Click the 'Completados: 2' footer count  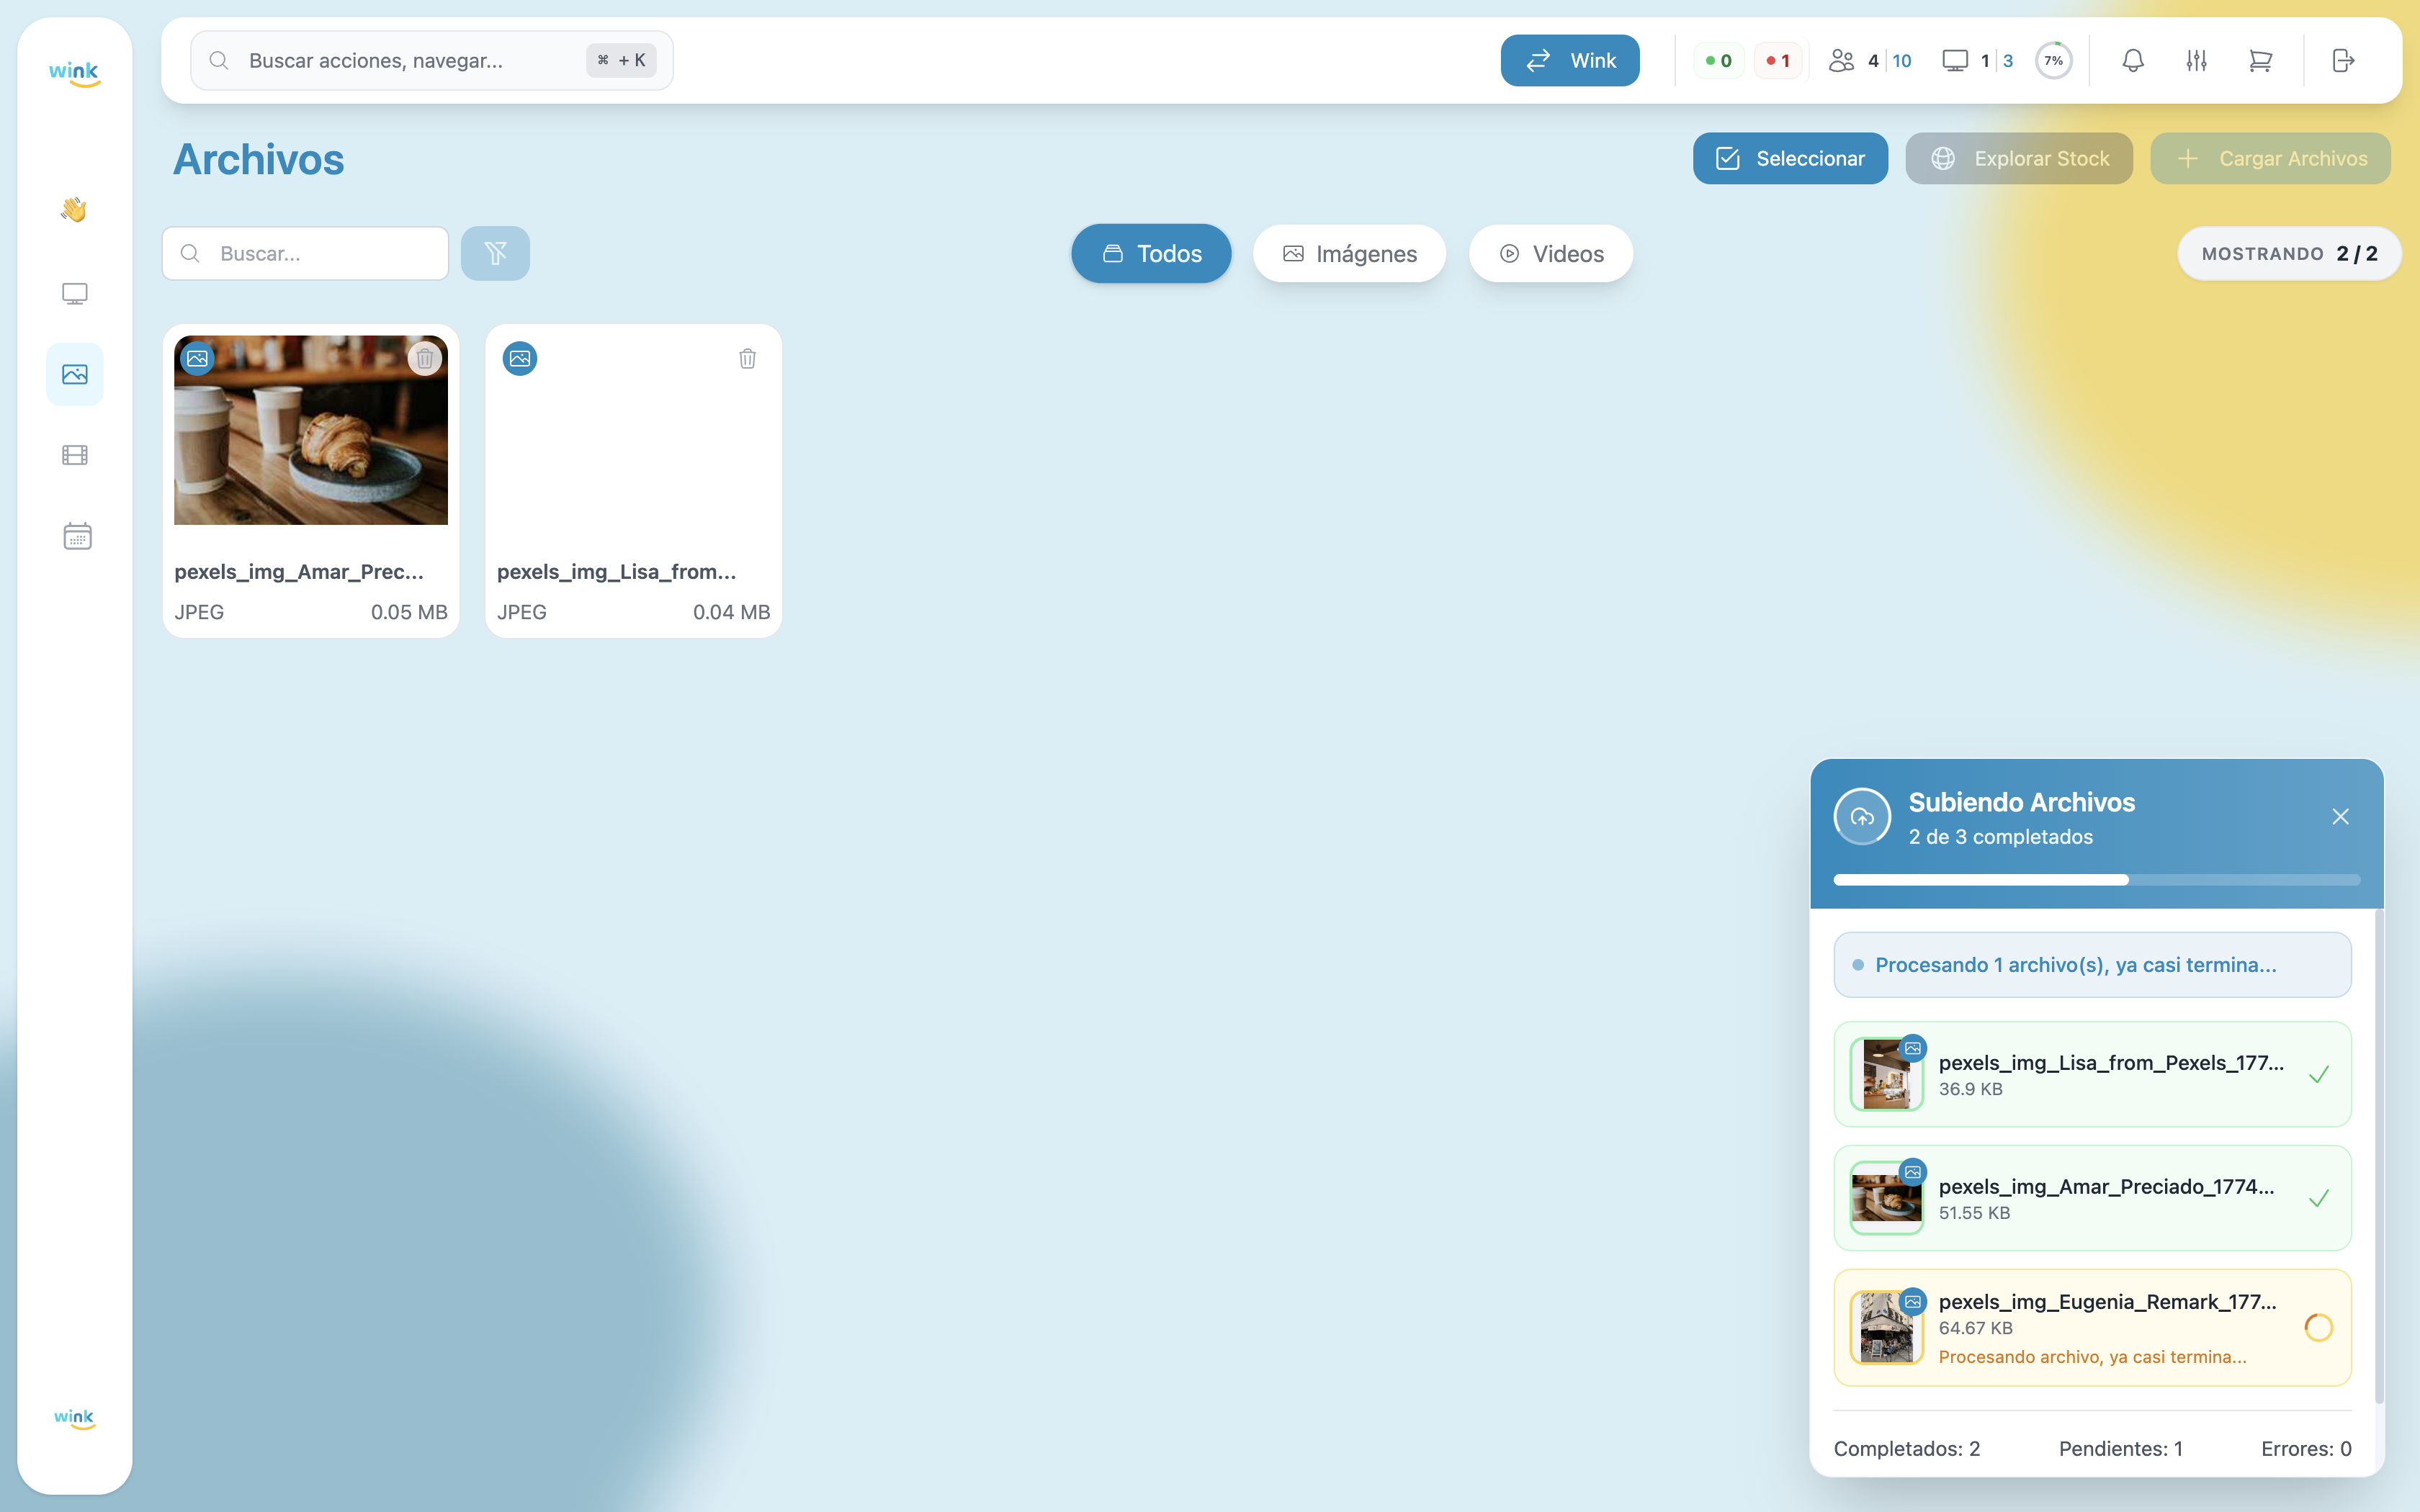point(1906,1449)
